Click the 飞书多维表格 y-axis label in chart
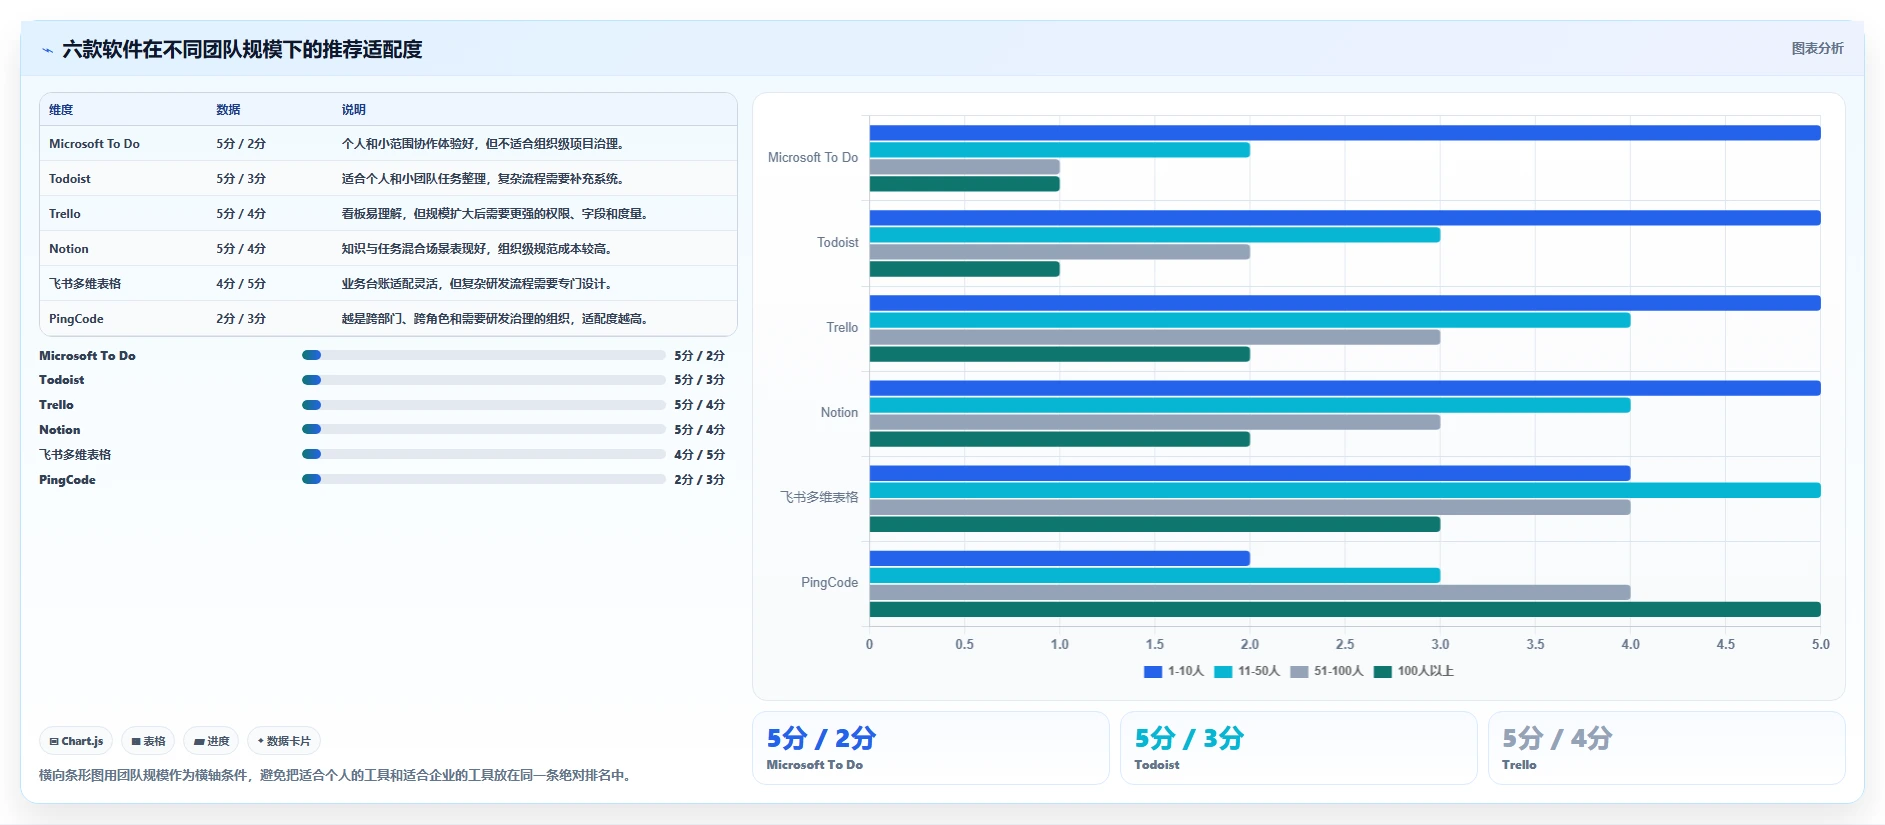Image resolution: width=1885 pixels, height=825 pixels. (x=819, y=497)
